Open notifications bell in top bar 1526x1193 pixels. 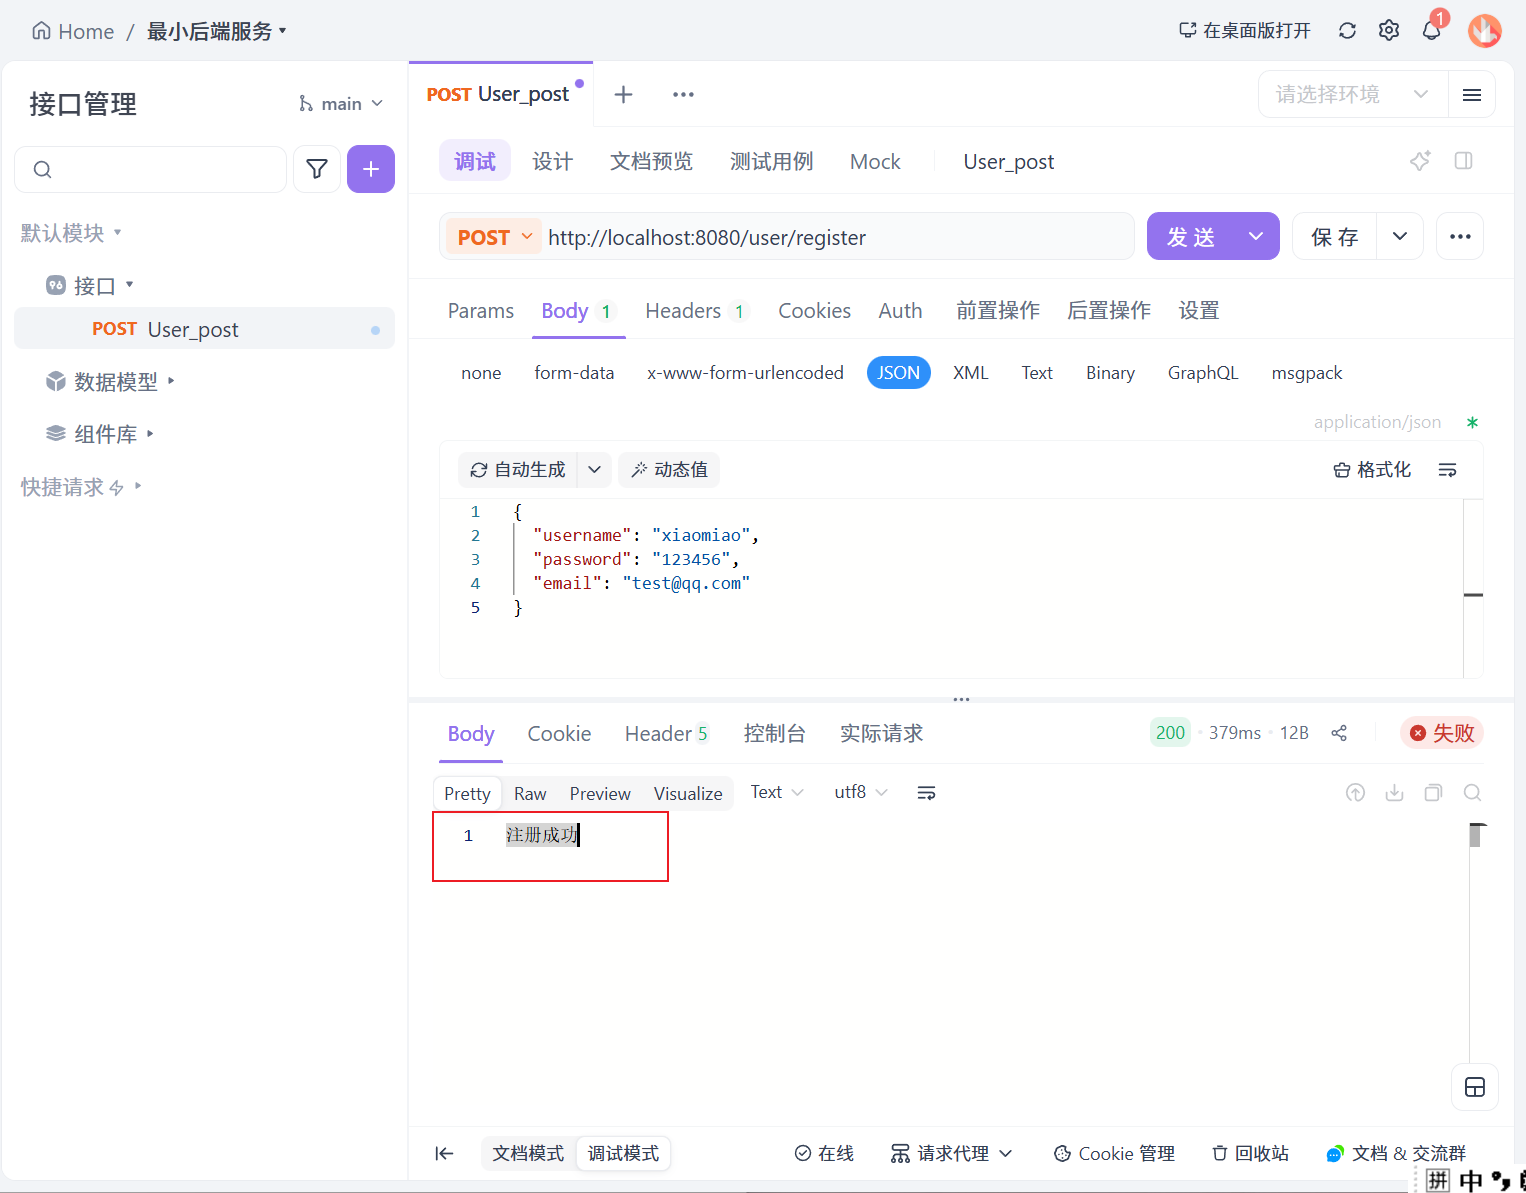[1431, 30]
